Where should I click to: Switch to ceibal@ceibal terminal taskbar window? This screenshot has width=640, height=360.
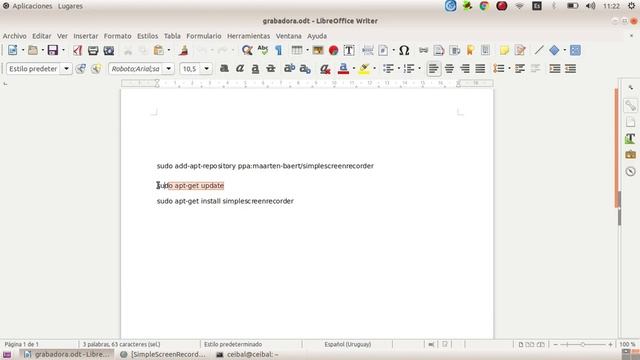tap(247, 354)
